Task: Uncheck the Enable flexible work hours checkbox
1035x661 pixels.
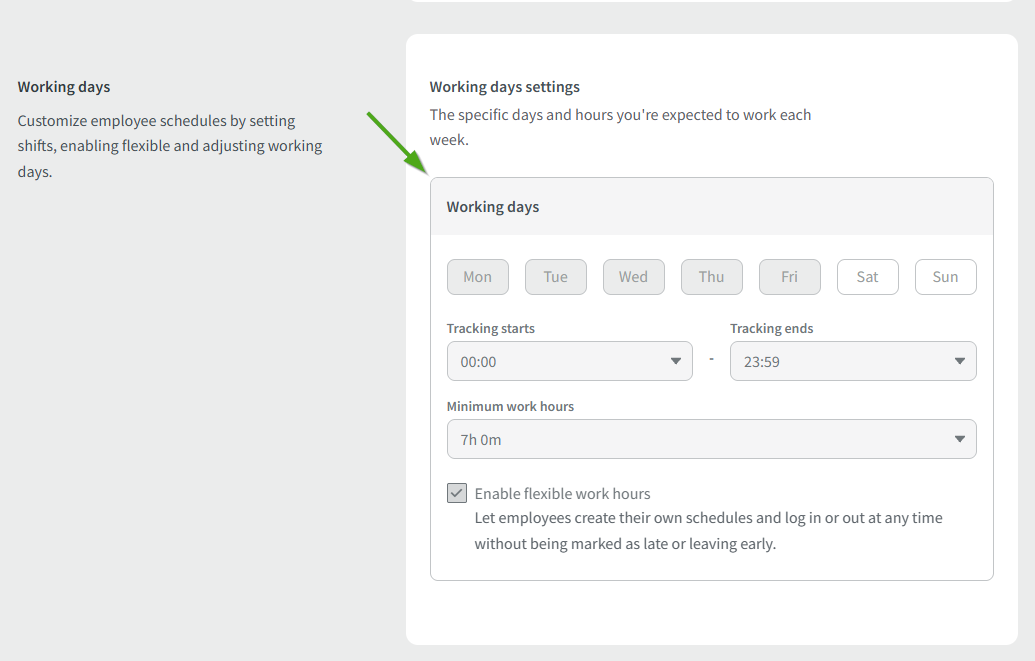Action: [457, 493]
